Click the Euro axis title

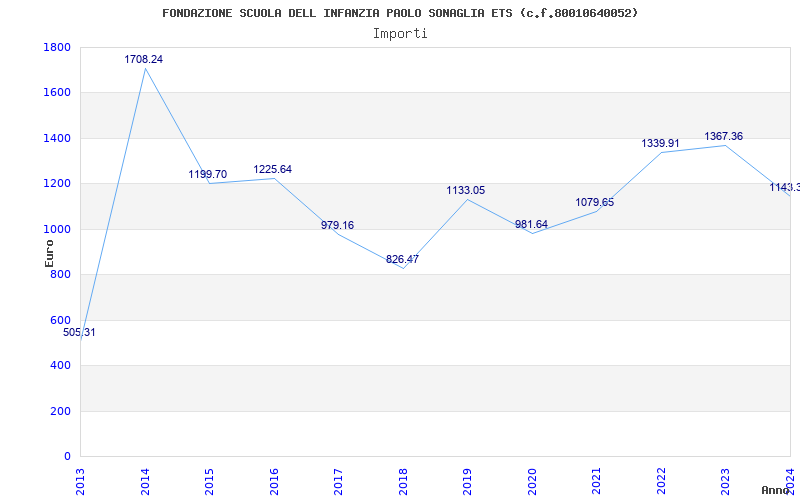(49, 254)
